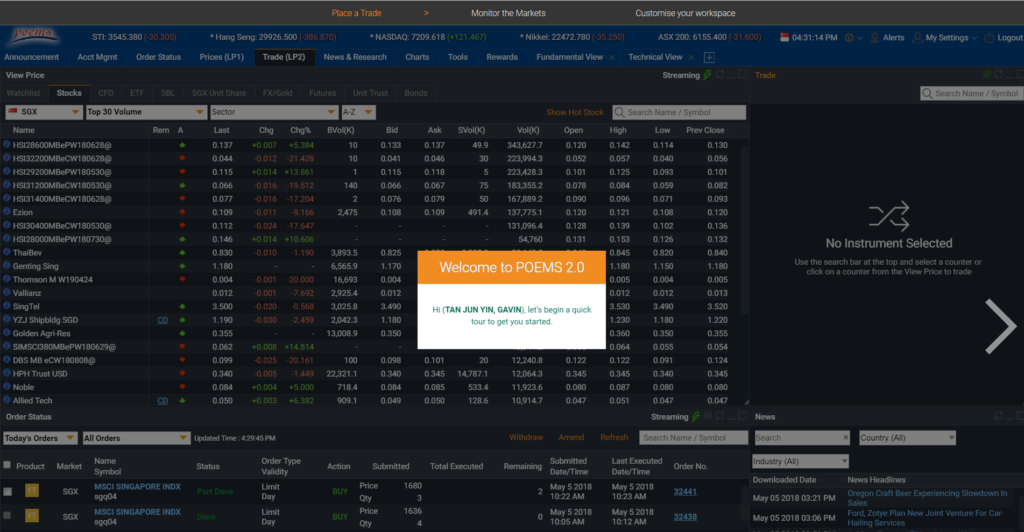Viewport: 1024px width, 532px height.
Task: Open the Ford, Zotye news headline
Action: pyautogui.click(x=925, y=518)
